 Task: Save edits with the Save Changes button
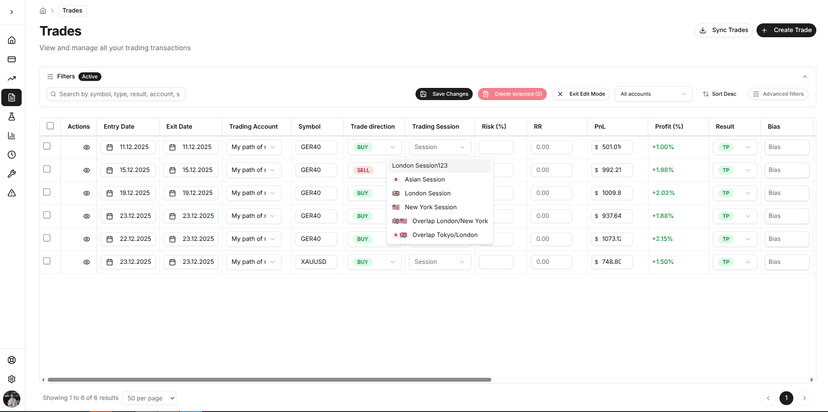pyautogui.click(x=444, y=94)
